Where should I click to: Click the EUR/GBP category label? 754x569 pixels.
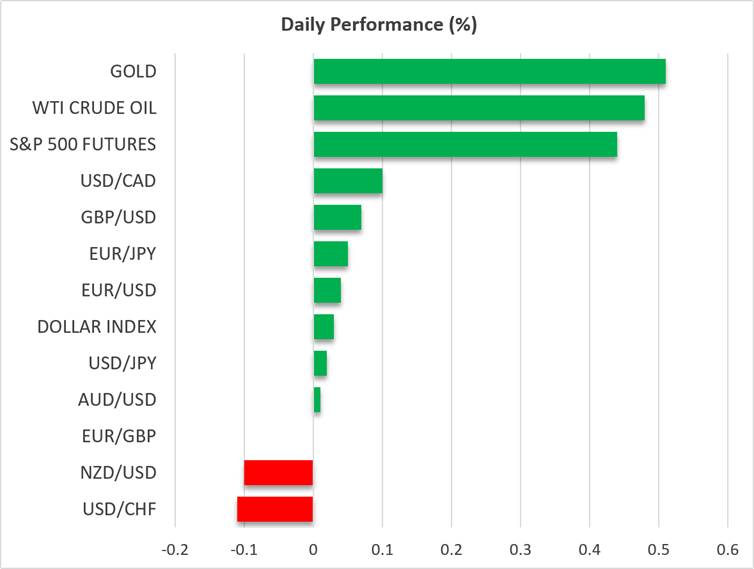(119, 436)
